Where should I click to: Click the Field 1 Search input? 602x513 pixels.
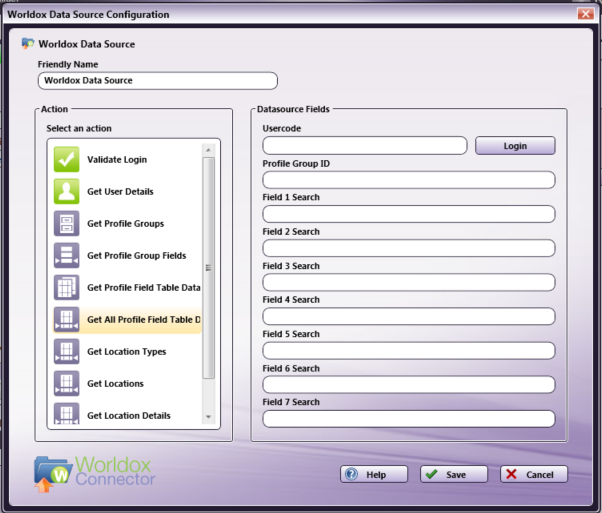pos(408,214)
